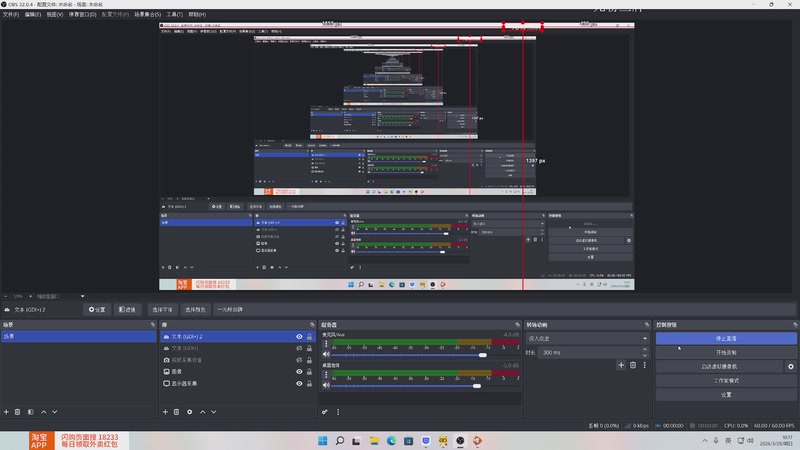Toggle lock on 显示器采集 source
The image size is (800, 450).
coord(309,384)
